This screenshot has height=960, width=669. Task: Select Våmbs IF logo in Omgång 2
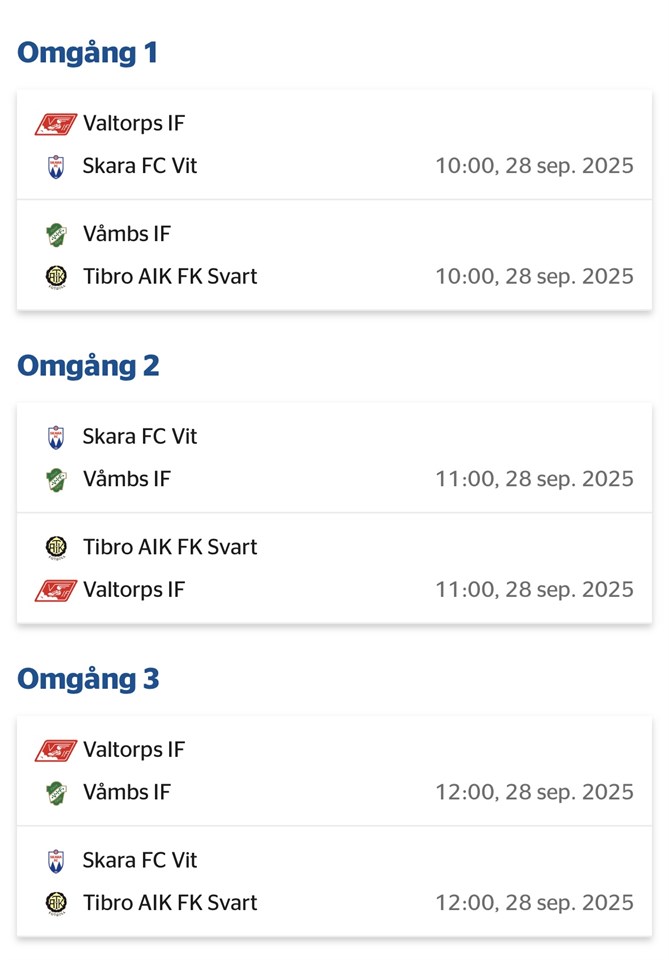[56, 480]
